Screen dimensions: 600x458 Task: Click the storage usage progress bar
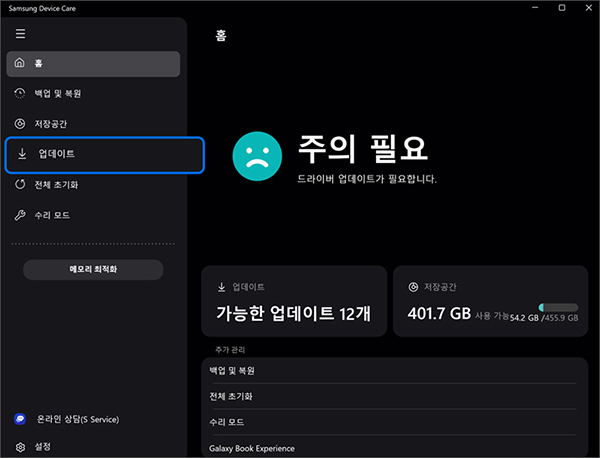[558, 307]
